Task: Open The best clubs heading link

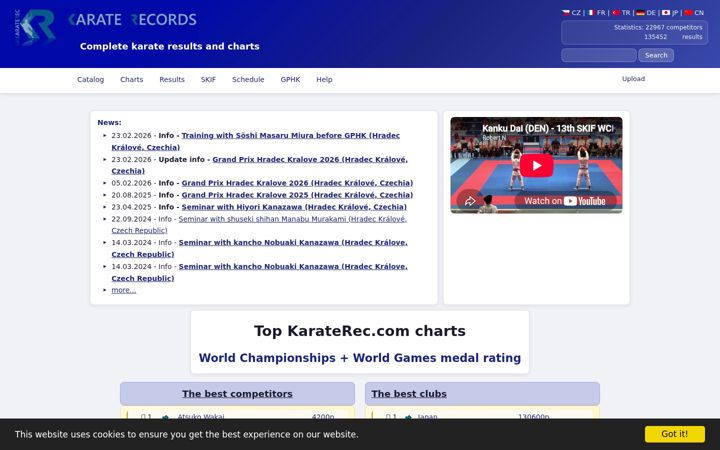Action: point(409,394)
